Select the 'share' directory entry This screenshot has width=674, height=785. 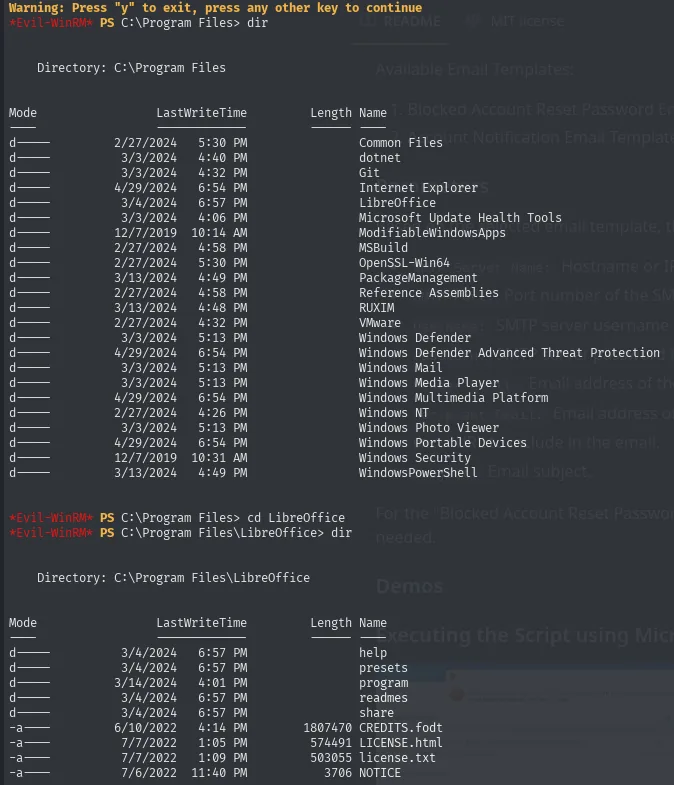pos(376,713)
